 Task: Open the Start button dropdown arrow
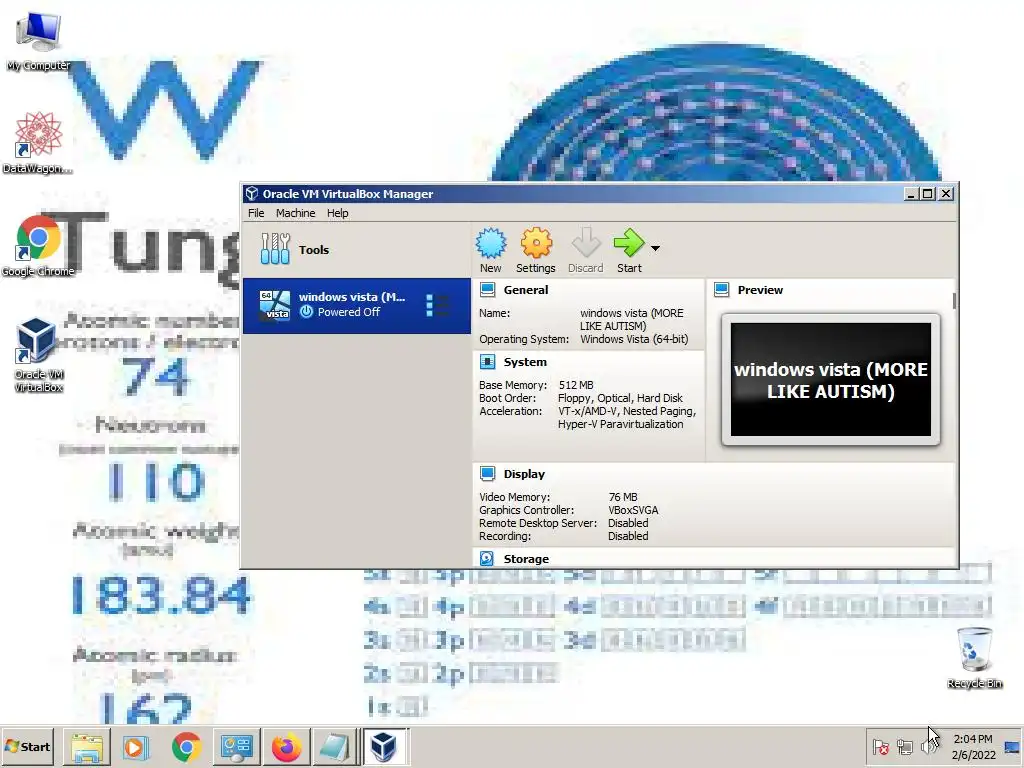(655, 248)
